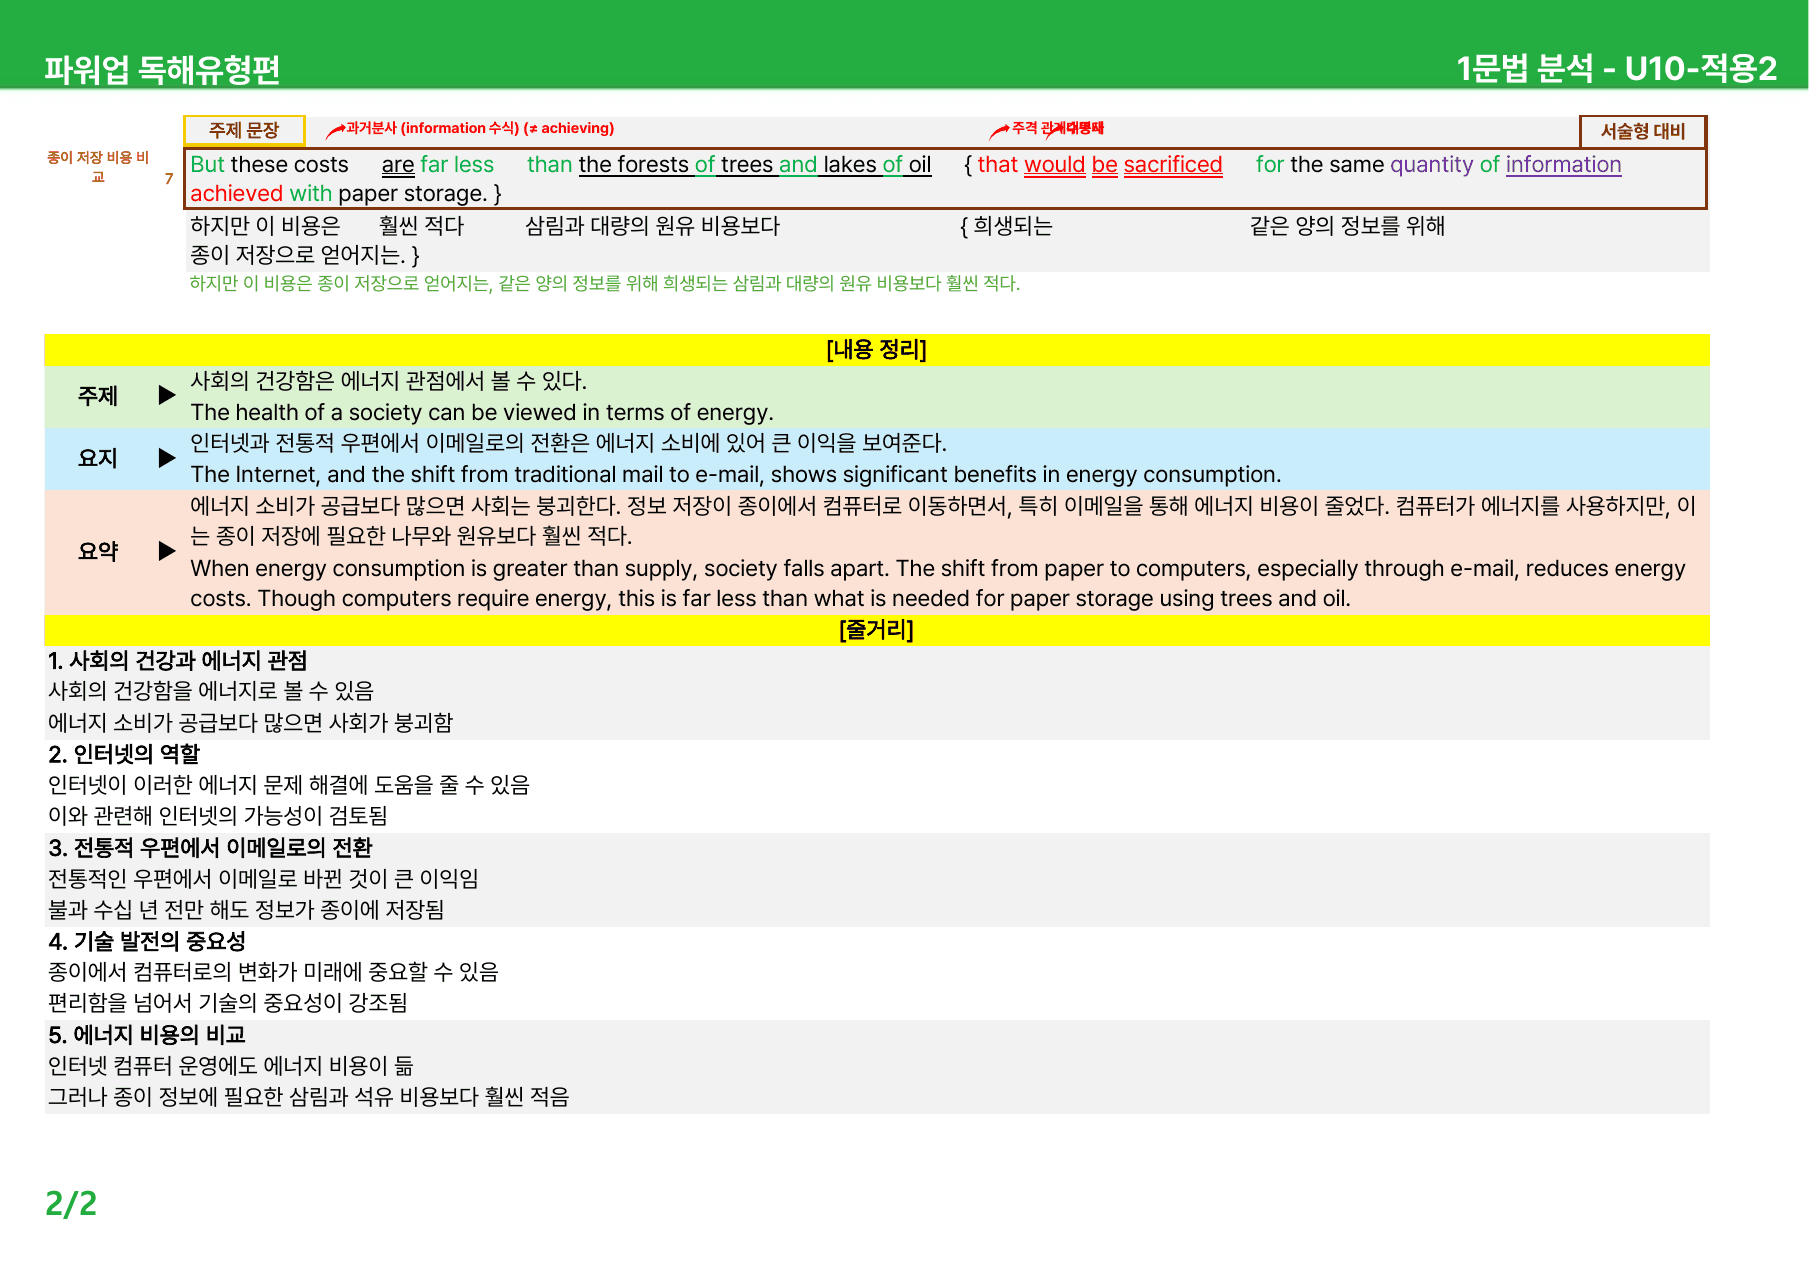Click the '요약' row label

pos(97,551)
